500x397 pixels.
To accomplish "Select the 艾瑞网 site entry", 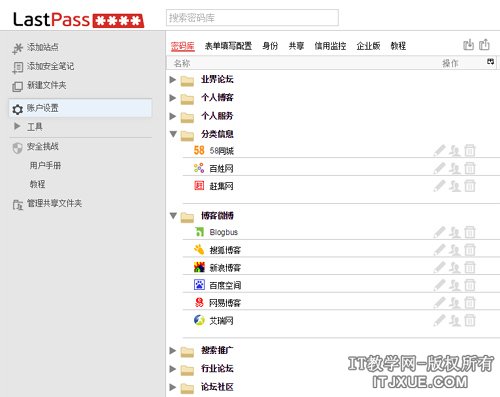I will click(x=221, y=321).
